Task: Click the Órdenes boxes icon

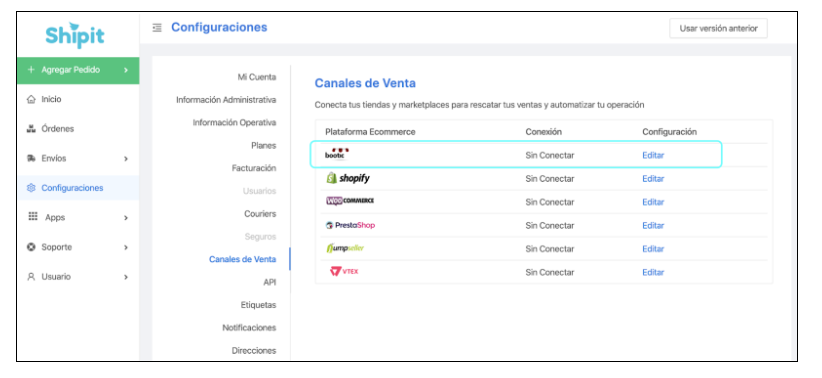Action: tap(31, 128)
